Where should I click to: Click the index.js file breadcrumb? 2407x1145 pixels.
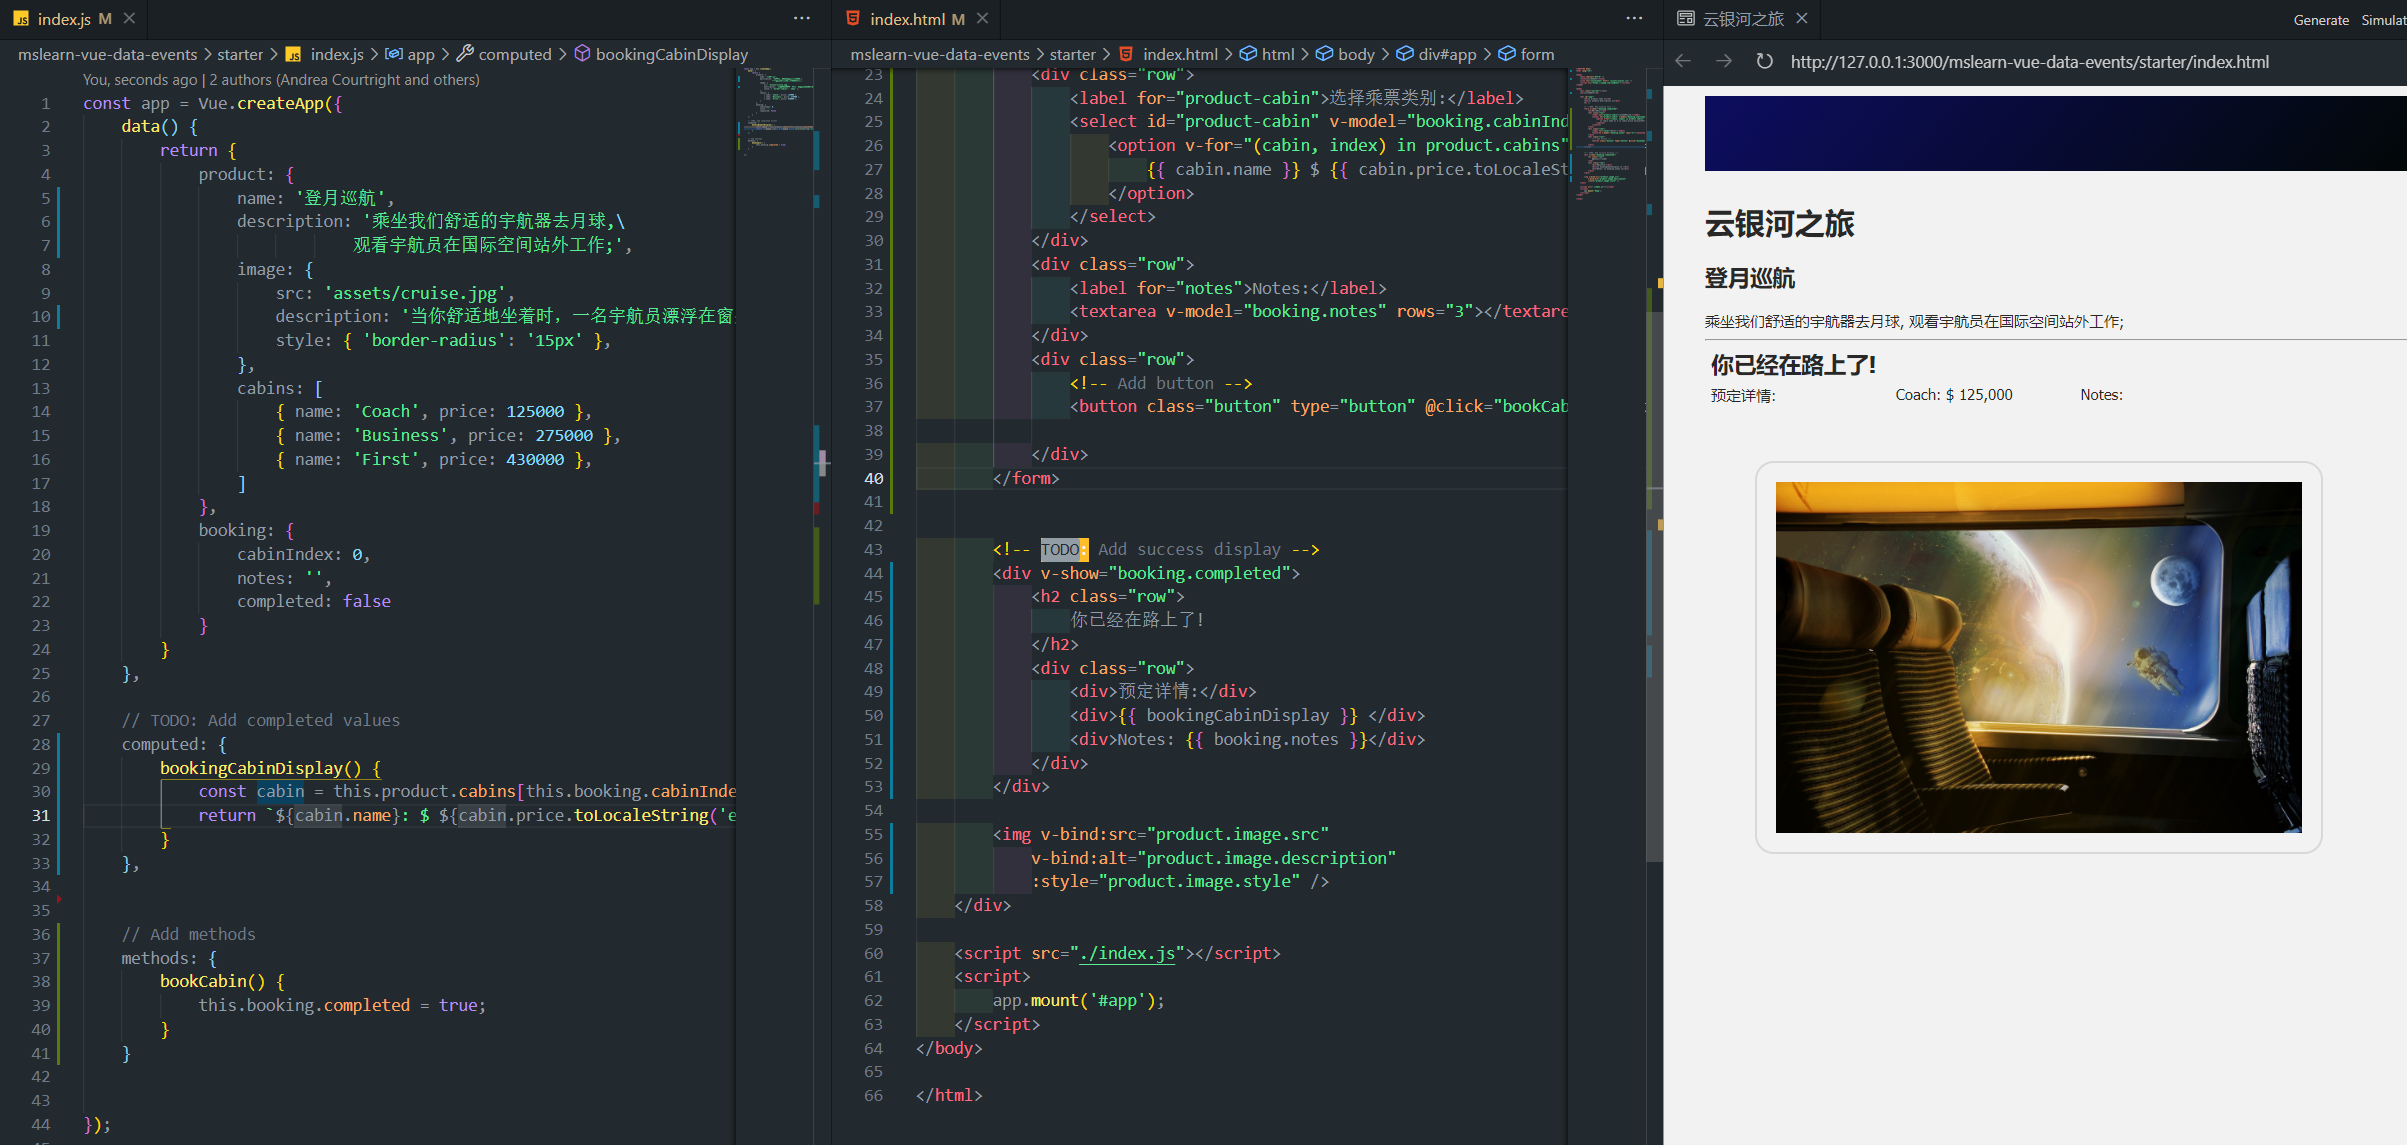pos(325,54)
